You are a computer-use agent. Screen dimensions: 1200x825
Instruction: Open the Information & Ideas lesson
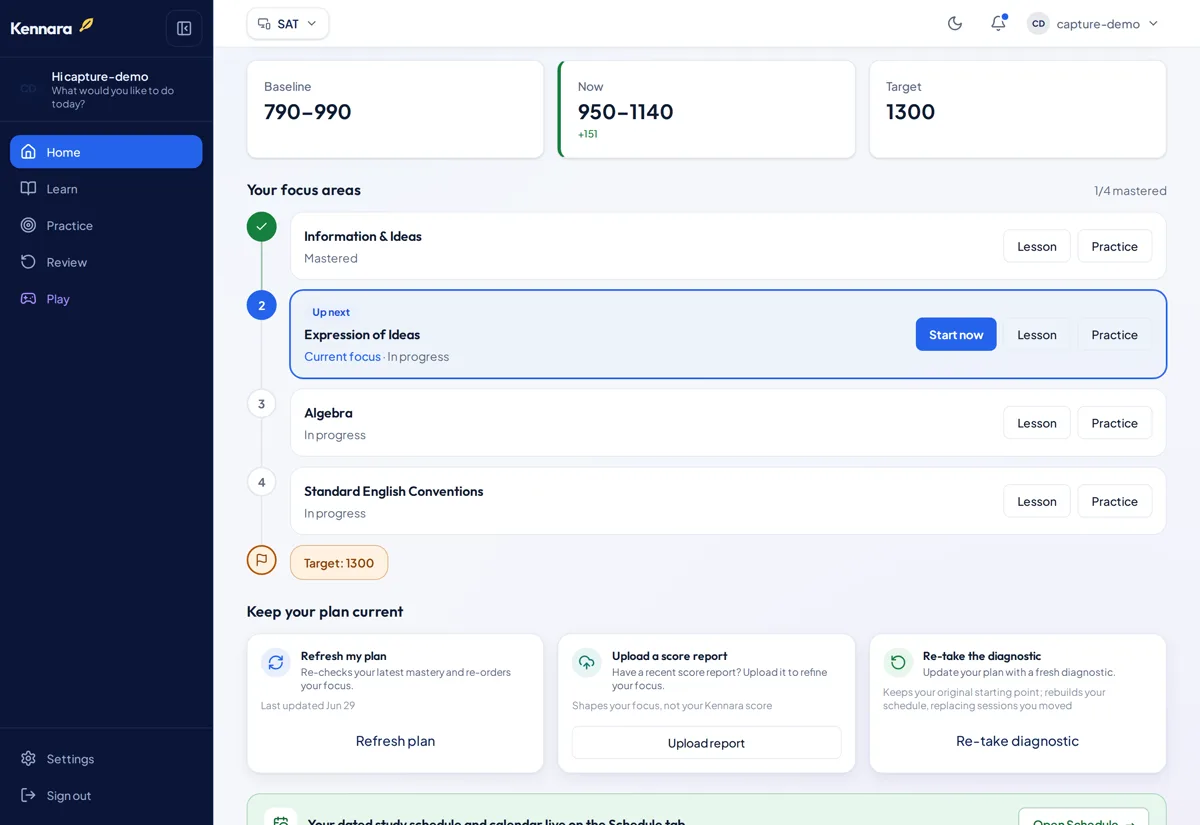point(1037,246)
